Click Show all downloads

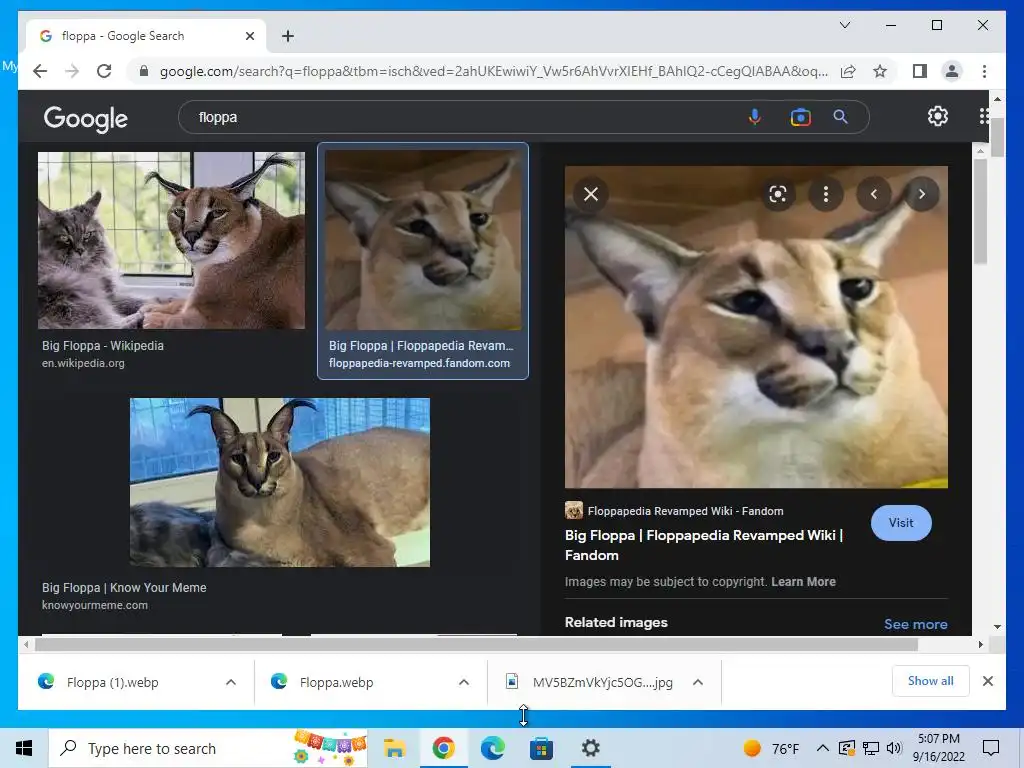pos(931,680)
